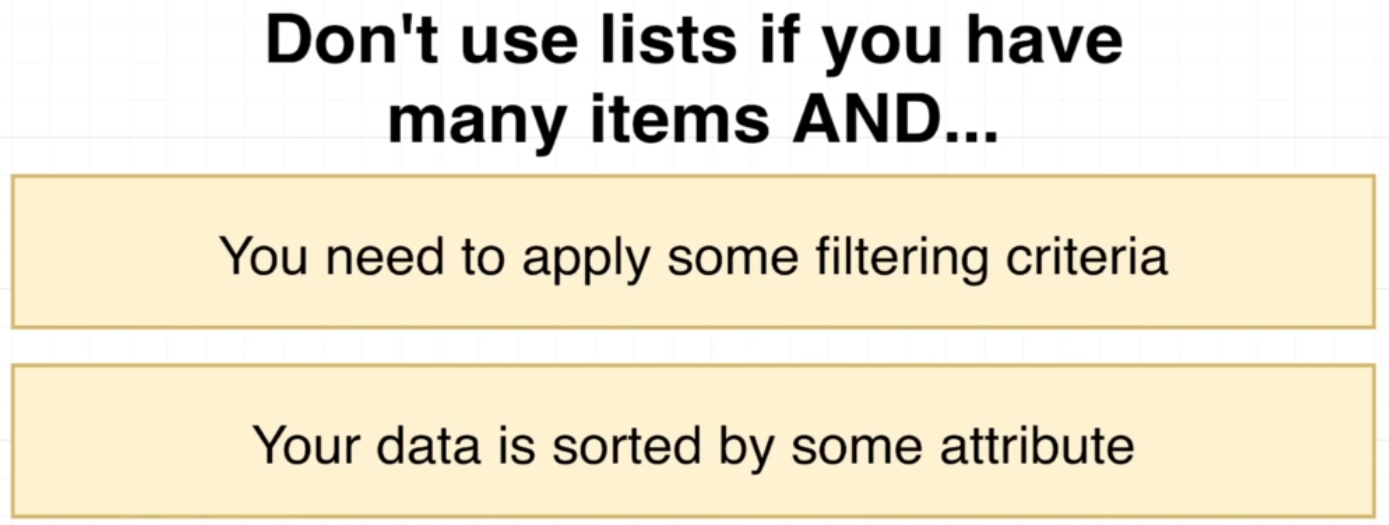This screenshot has height=525, width=1389.
Task: Select the word 'need' in first box
Action: [381, 256]
